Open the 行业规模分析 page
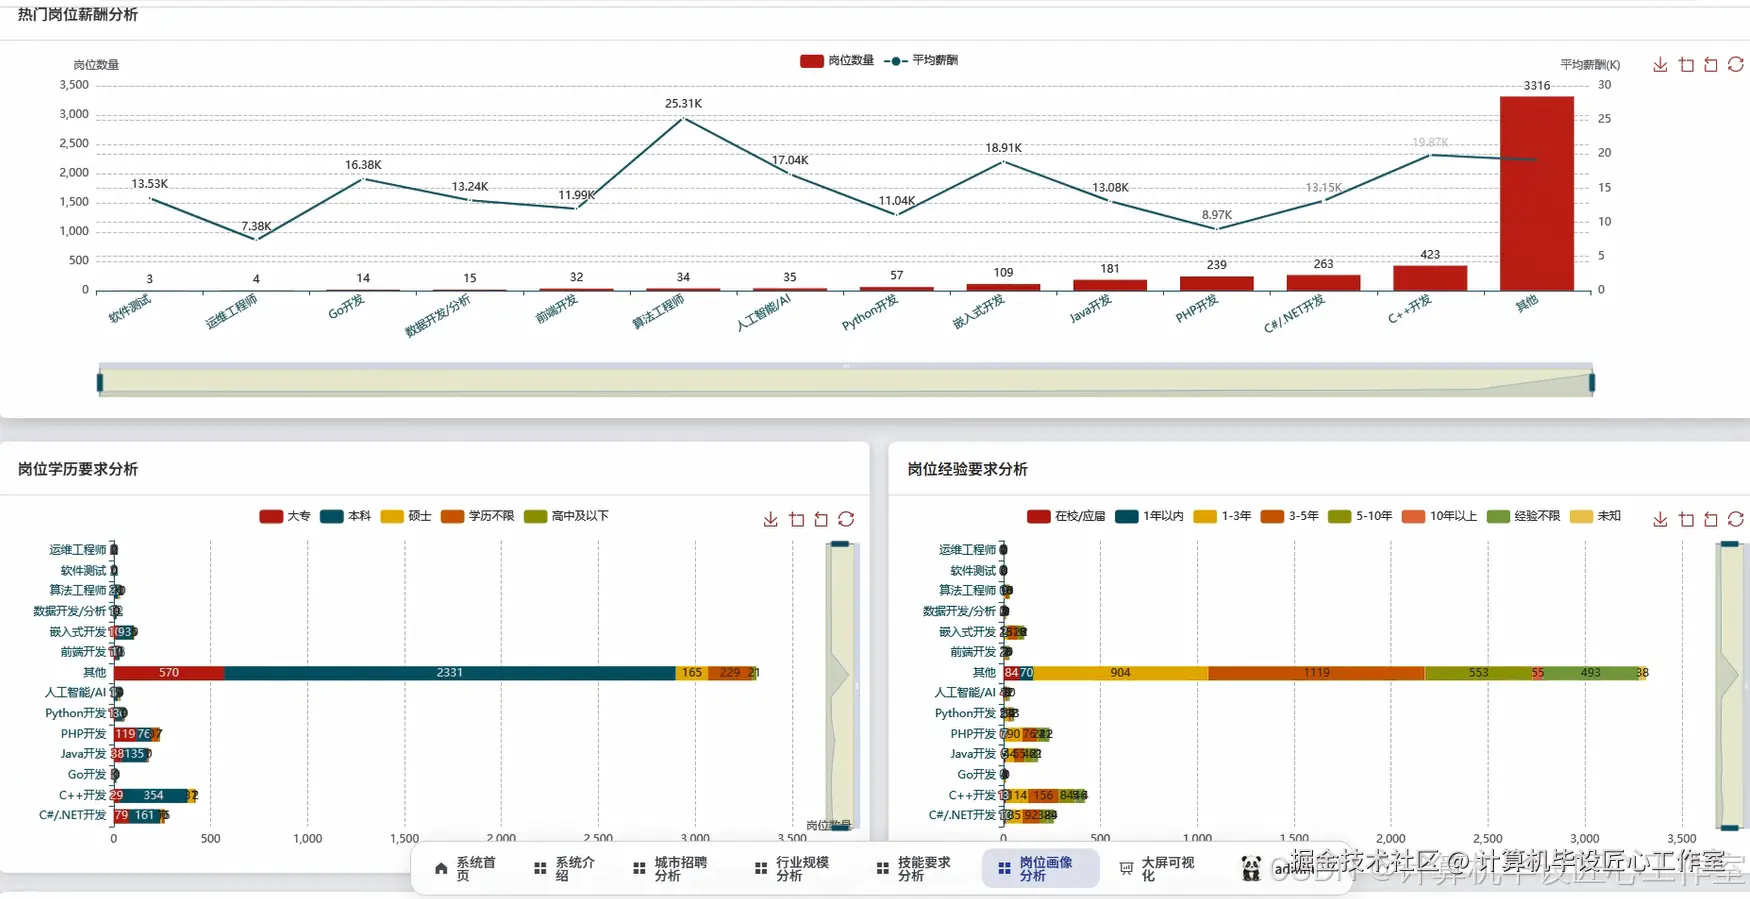 791,868
